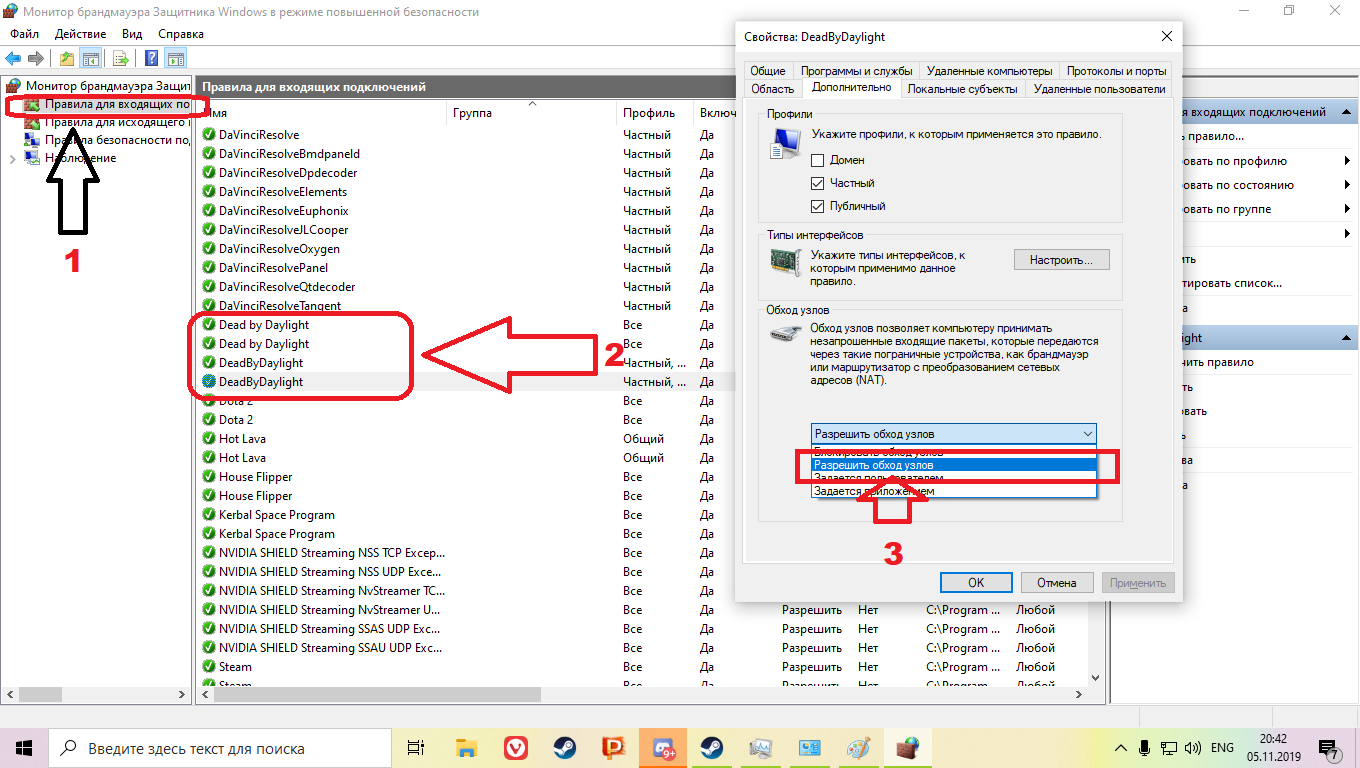Screen dimensions: 1360x768
Task: Open the Вид menu
Action: tap(132, 34)
